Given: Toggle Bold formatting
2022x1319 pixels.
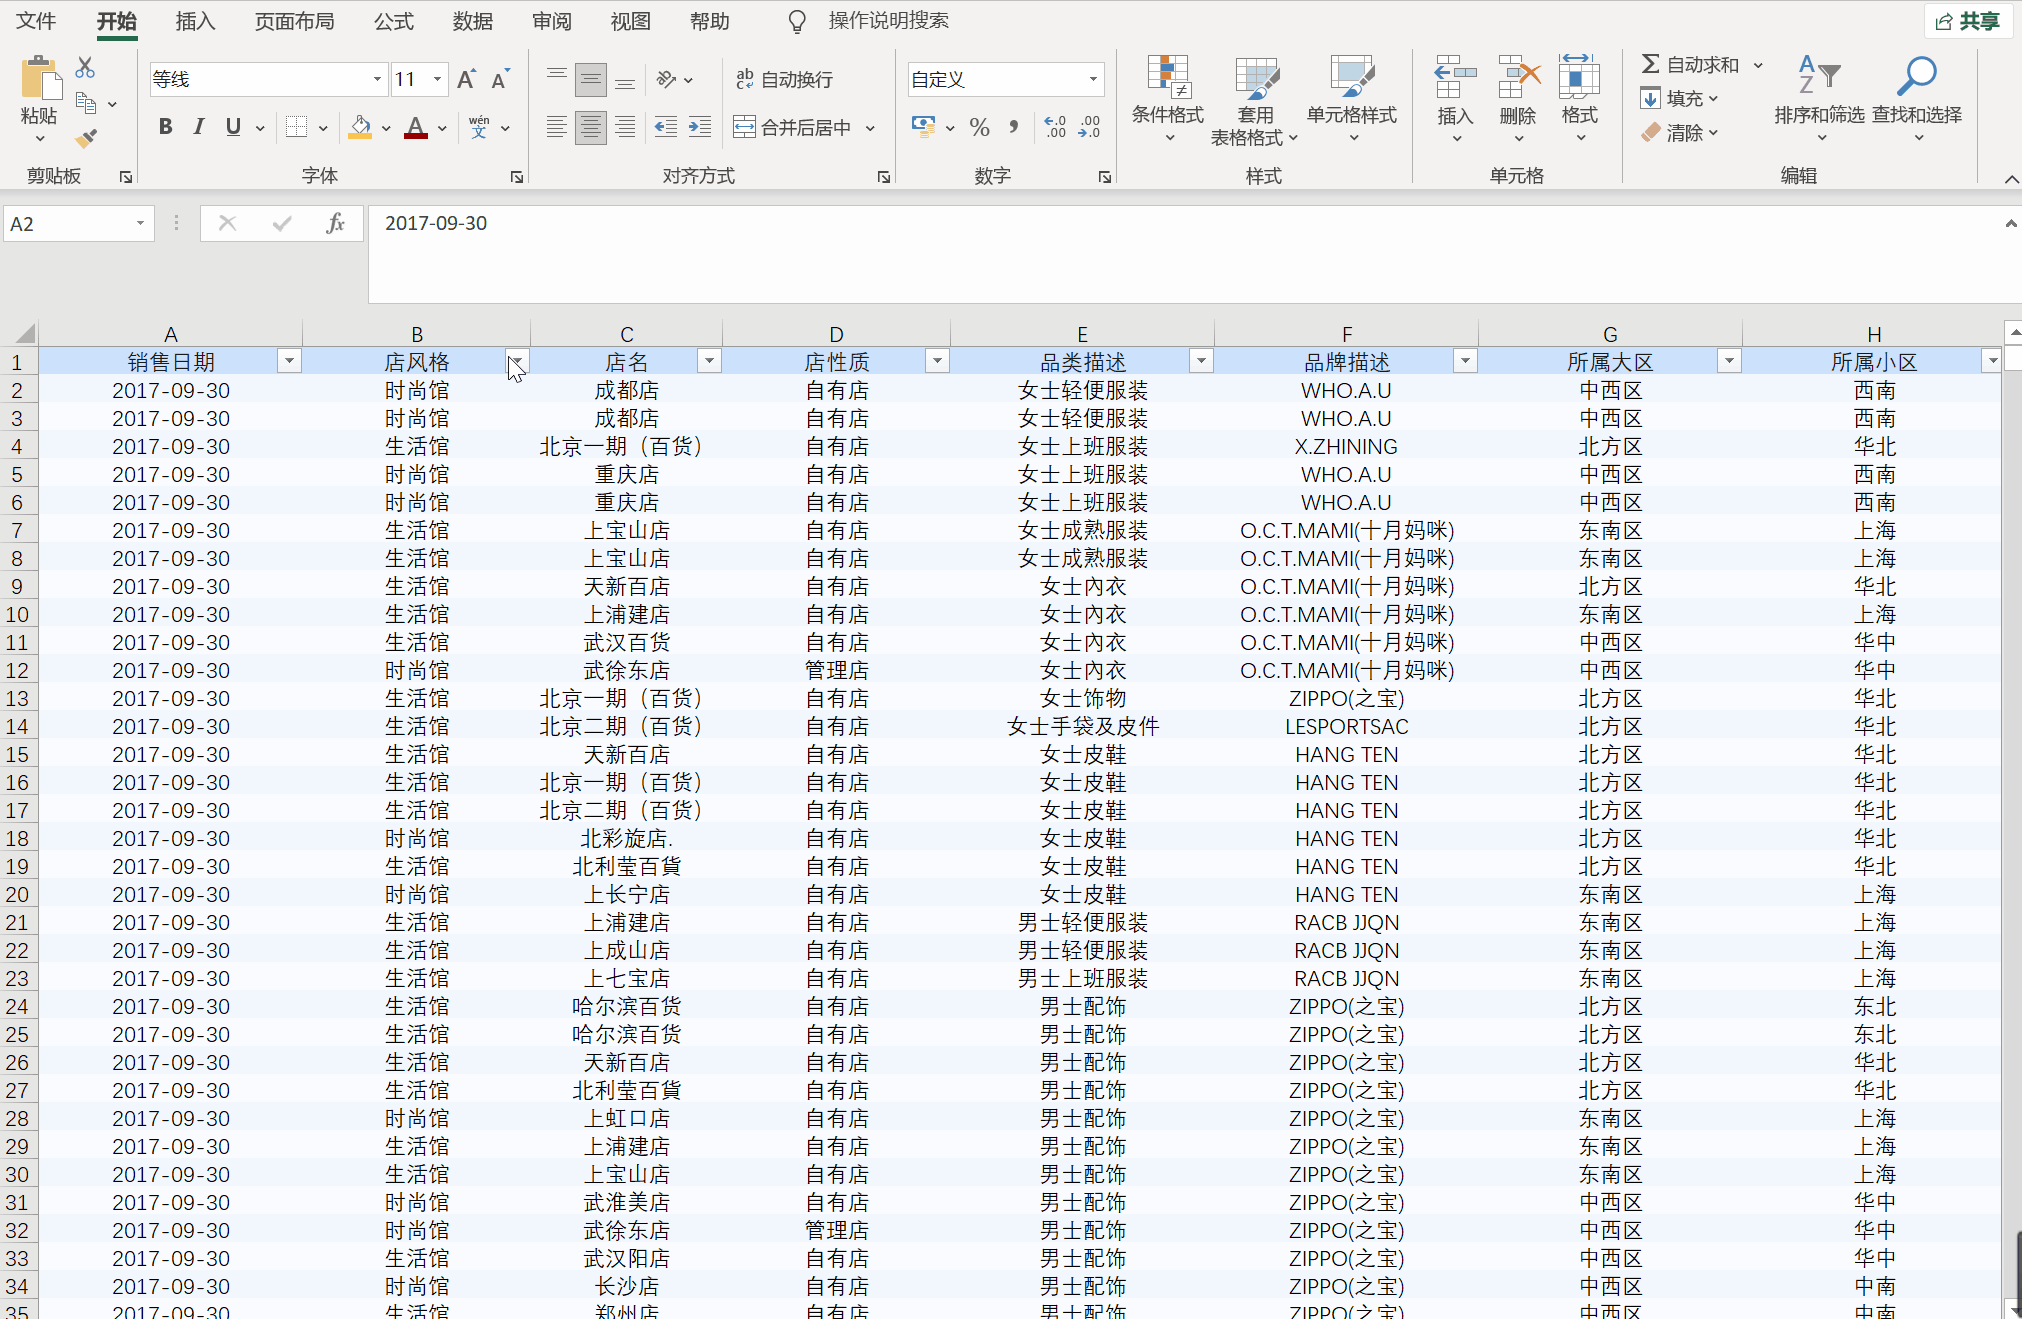Looking at the screenshot, I should (x=166, y=127).
